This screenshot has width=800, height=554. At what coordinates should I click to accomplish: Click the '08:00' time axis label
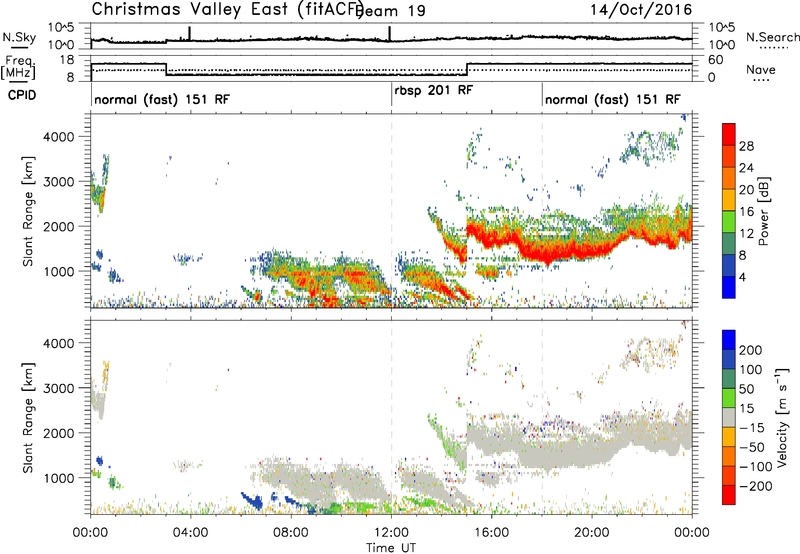[291, 533]
